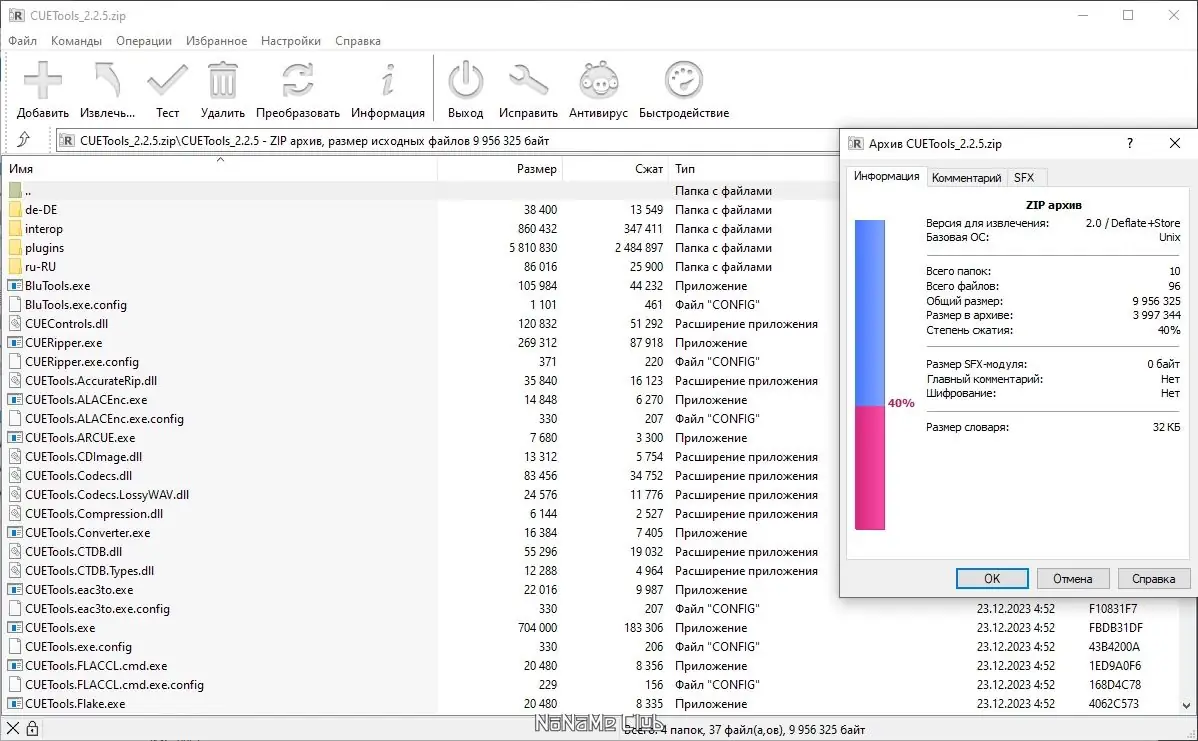Click the Извлечь (Extract) toolbar icon
This screenshot has height=741, width=1198.
click(x=107, y=80)
